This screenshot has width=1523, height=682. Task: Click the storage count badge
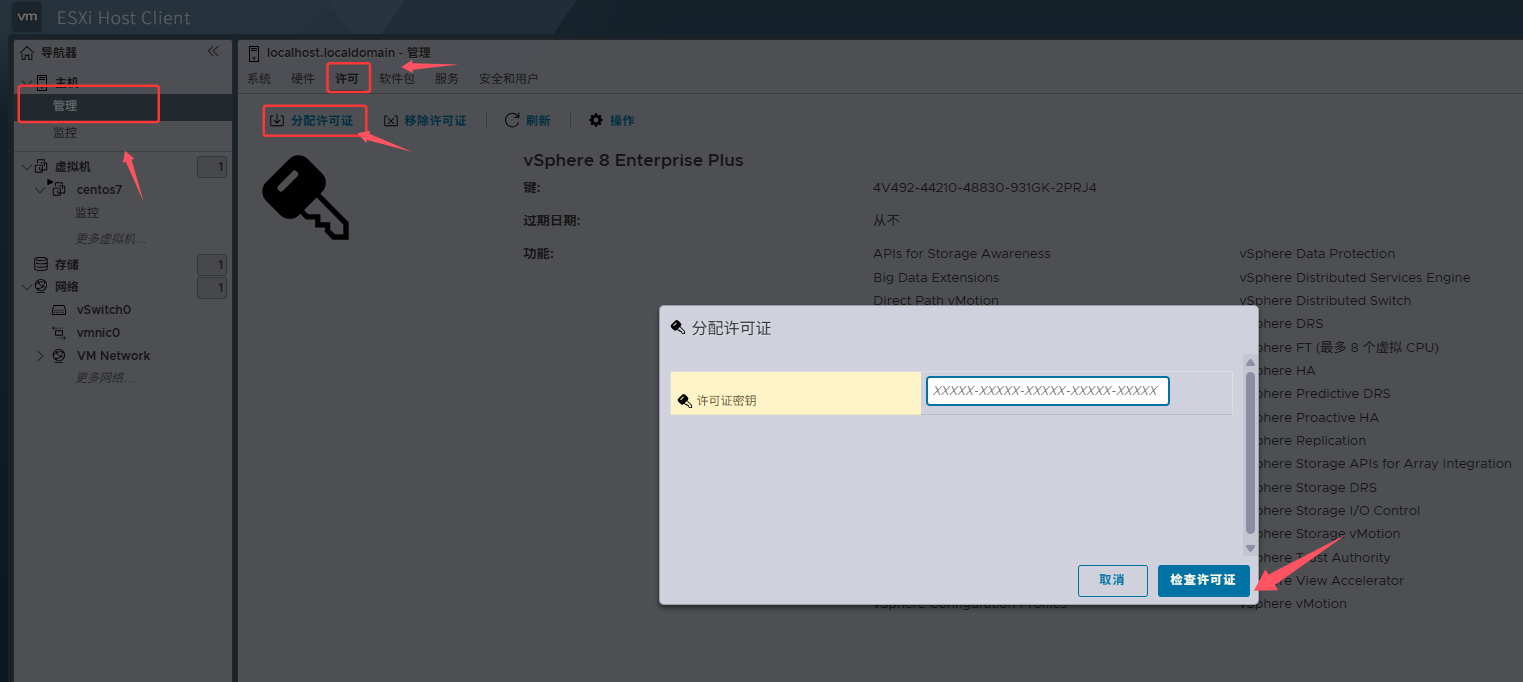[x=212, y=265]
